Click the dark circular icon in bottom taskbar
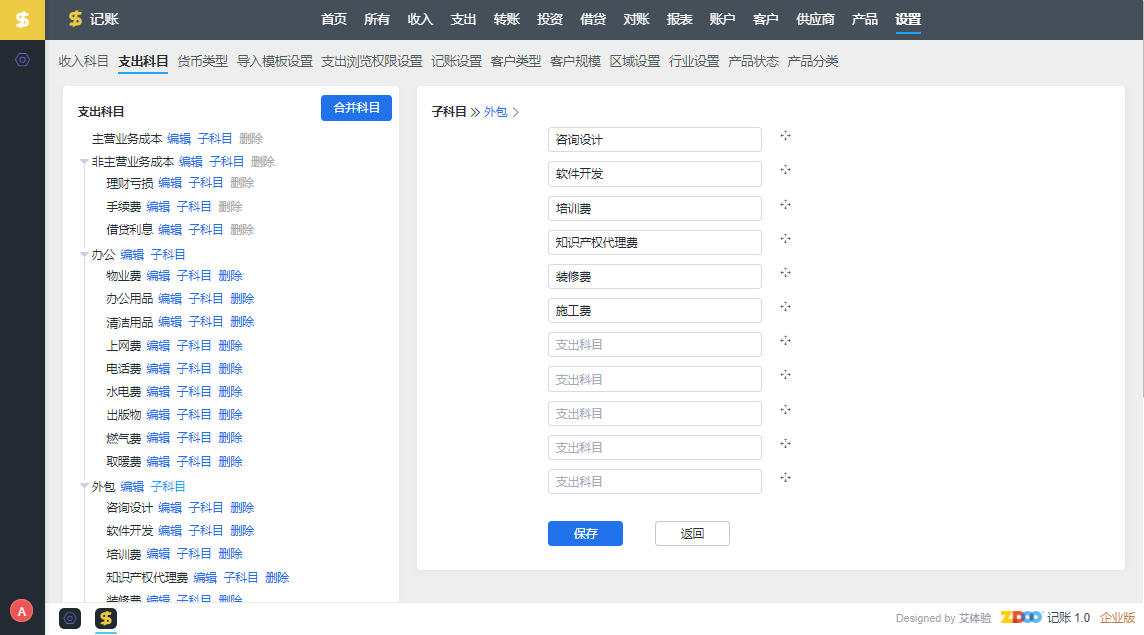1144x635 pixels. coord(70,619)
